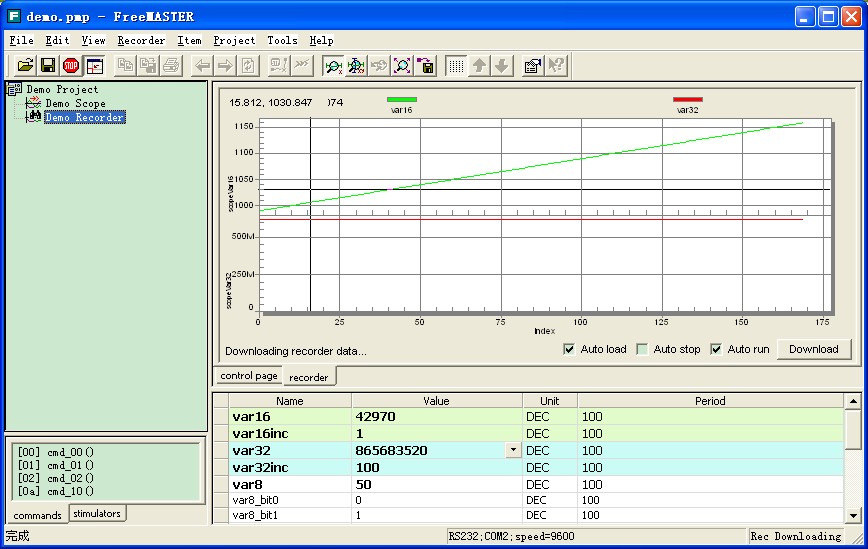
Task: Uncheck the Auto run checkbox
Action: point(716,349)
